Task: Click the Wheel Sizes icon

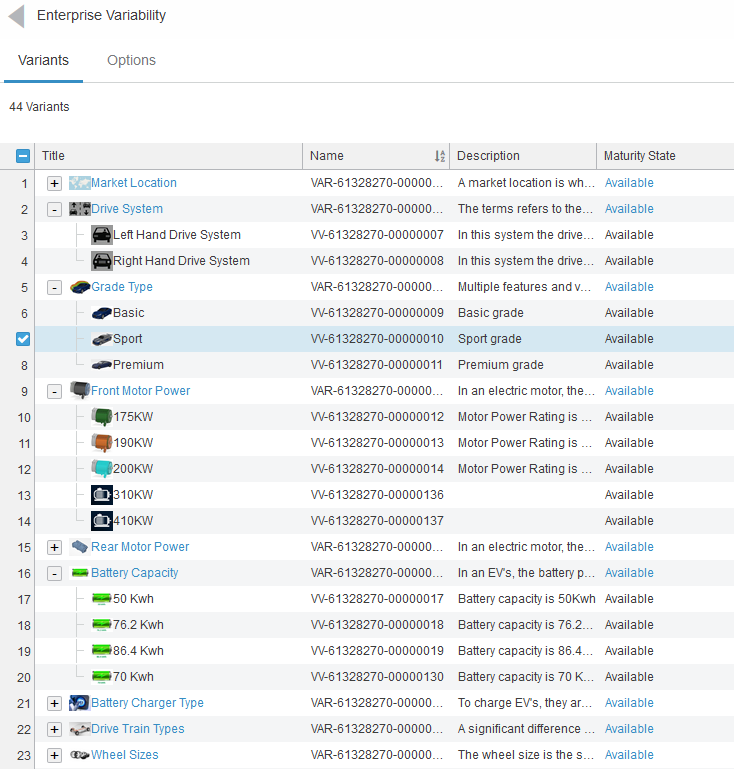Action: (79, 755)
